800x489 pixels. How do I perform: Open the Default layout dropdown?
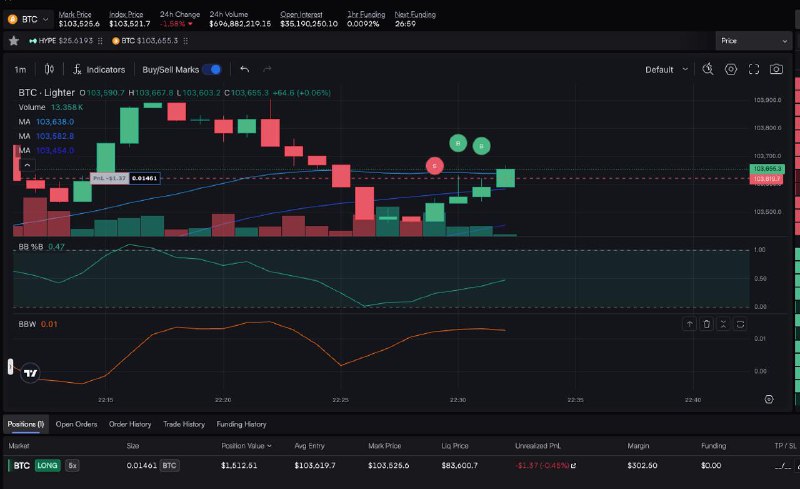(666, 70)
